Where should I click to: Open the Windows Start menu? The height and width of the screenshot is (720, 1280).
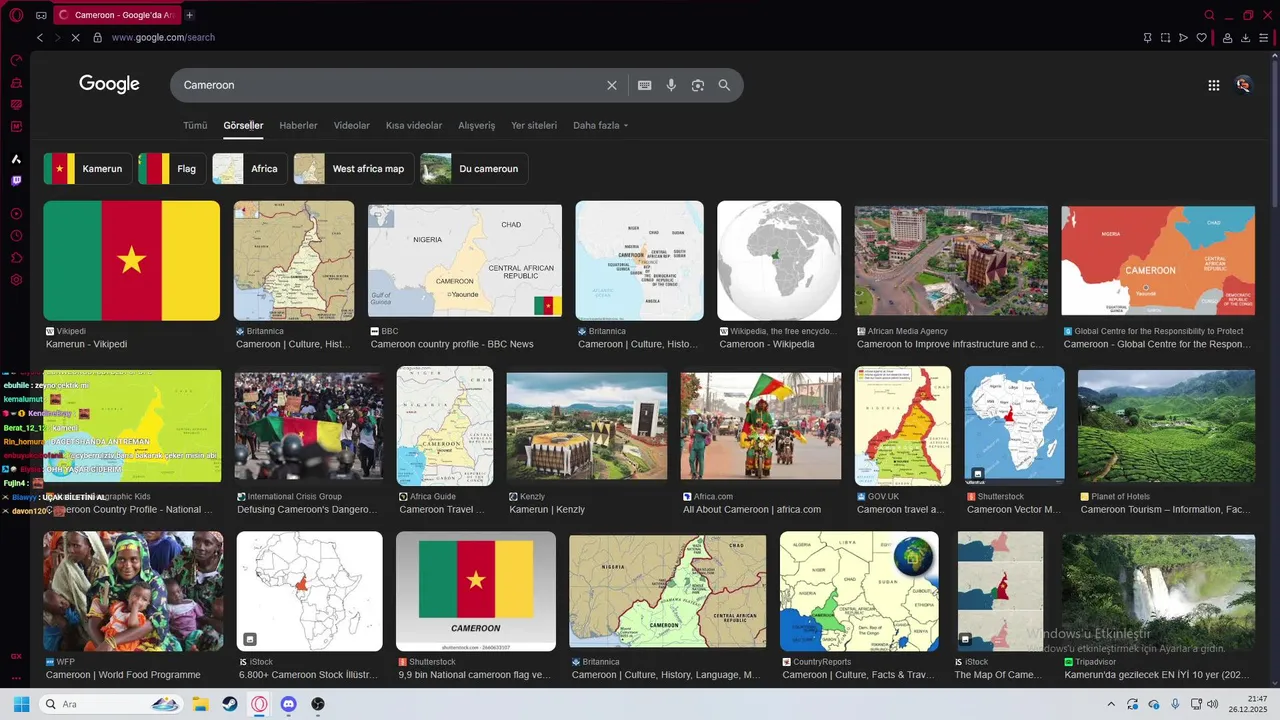pos(21,704)
